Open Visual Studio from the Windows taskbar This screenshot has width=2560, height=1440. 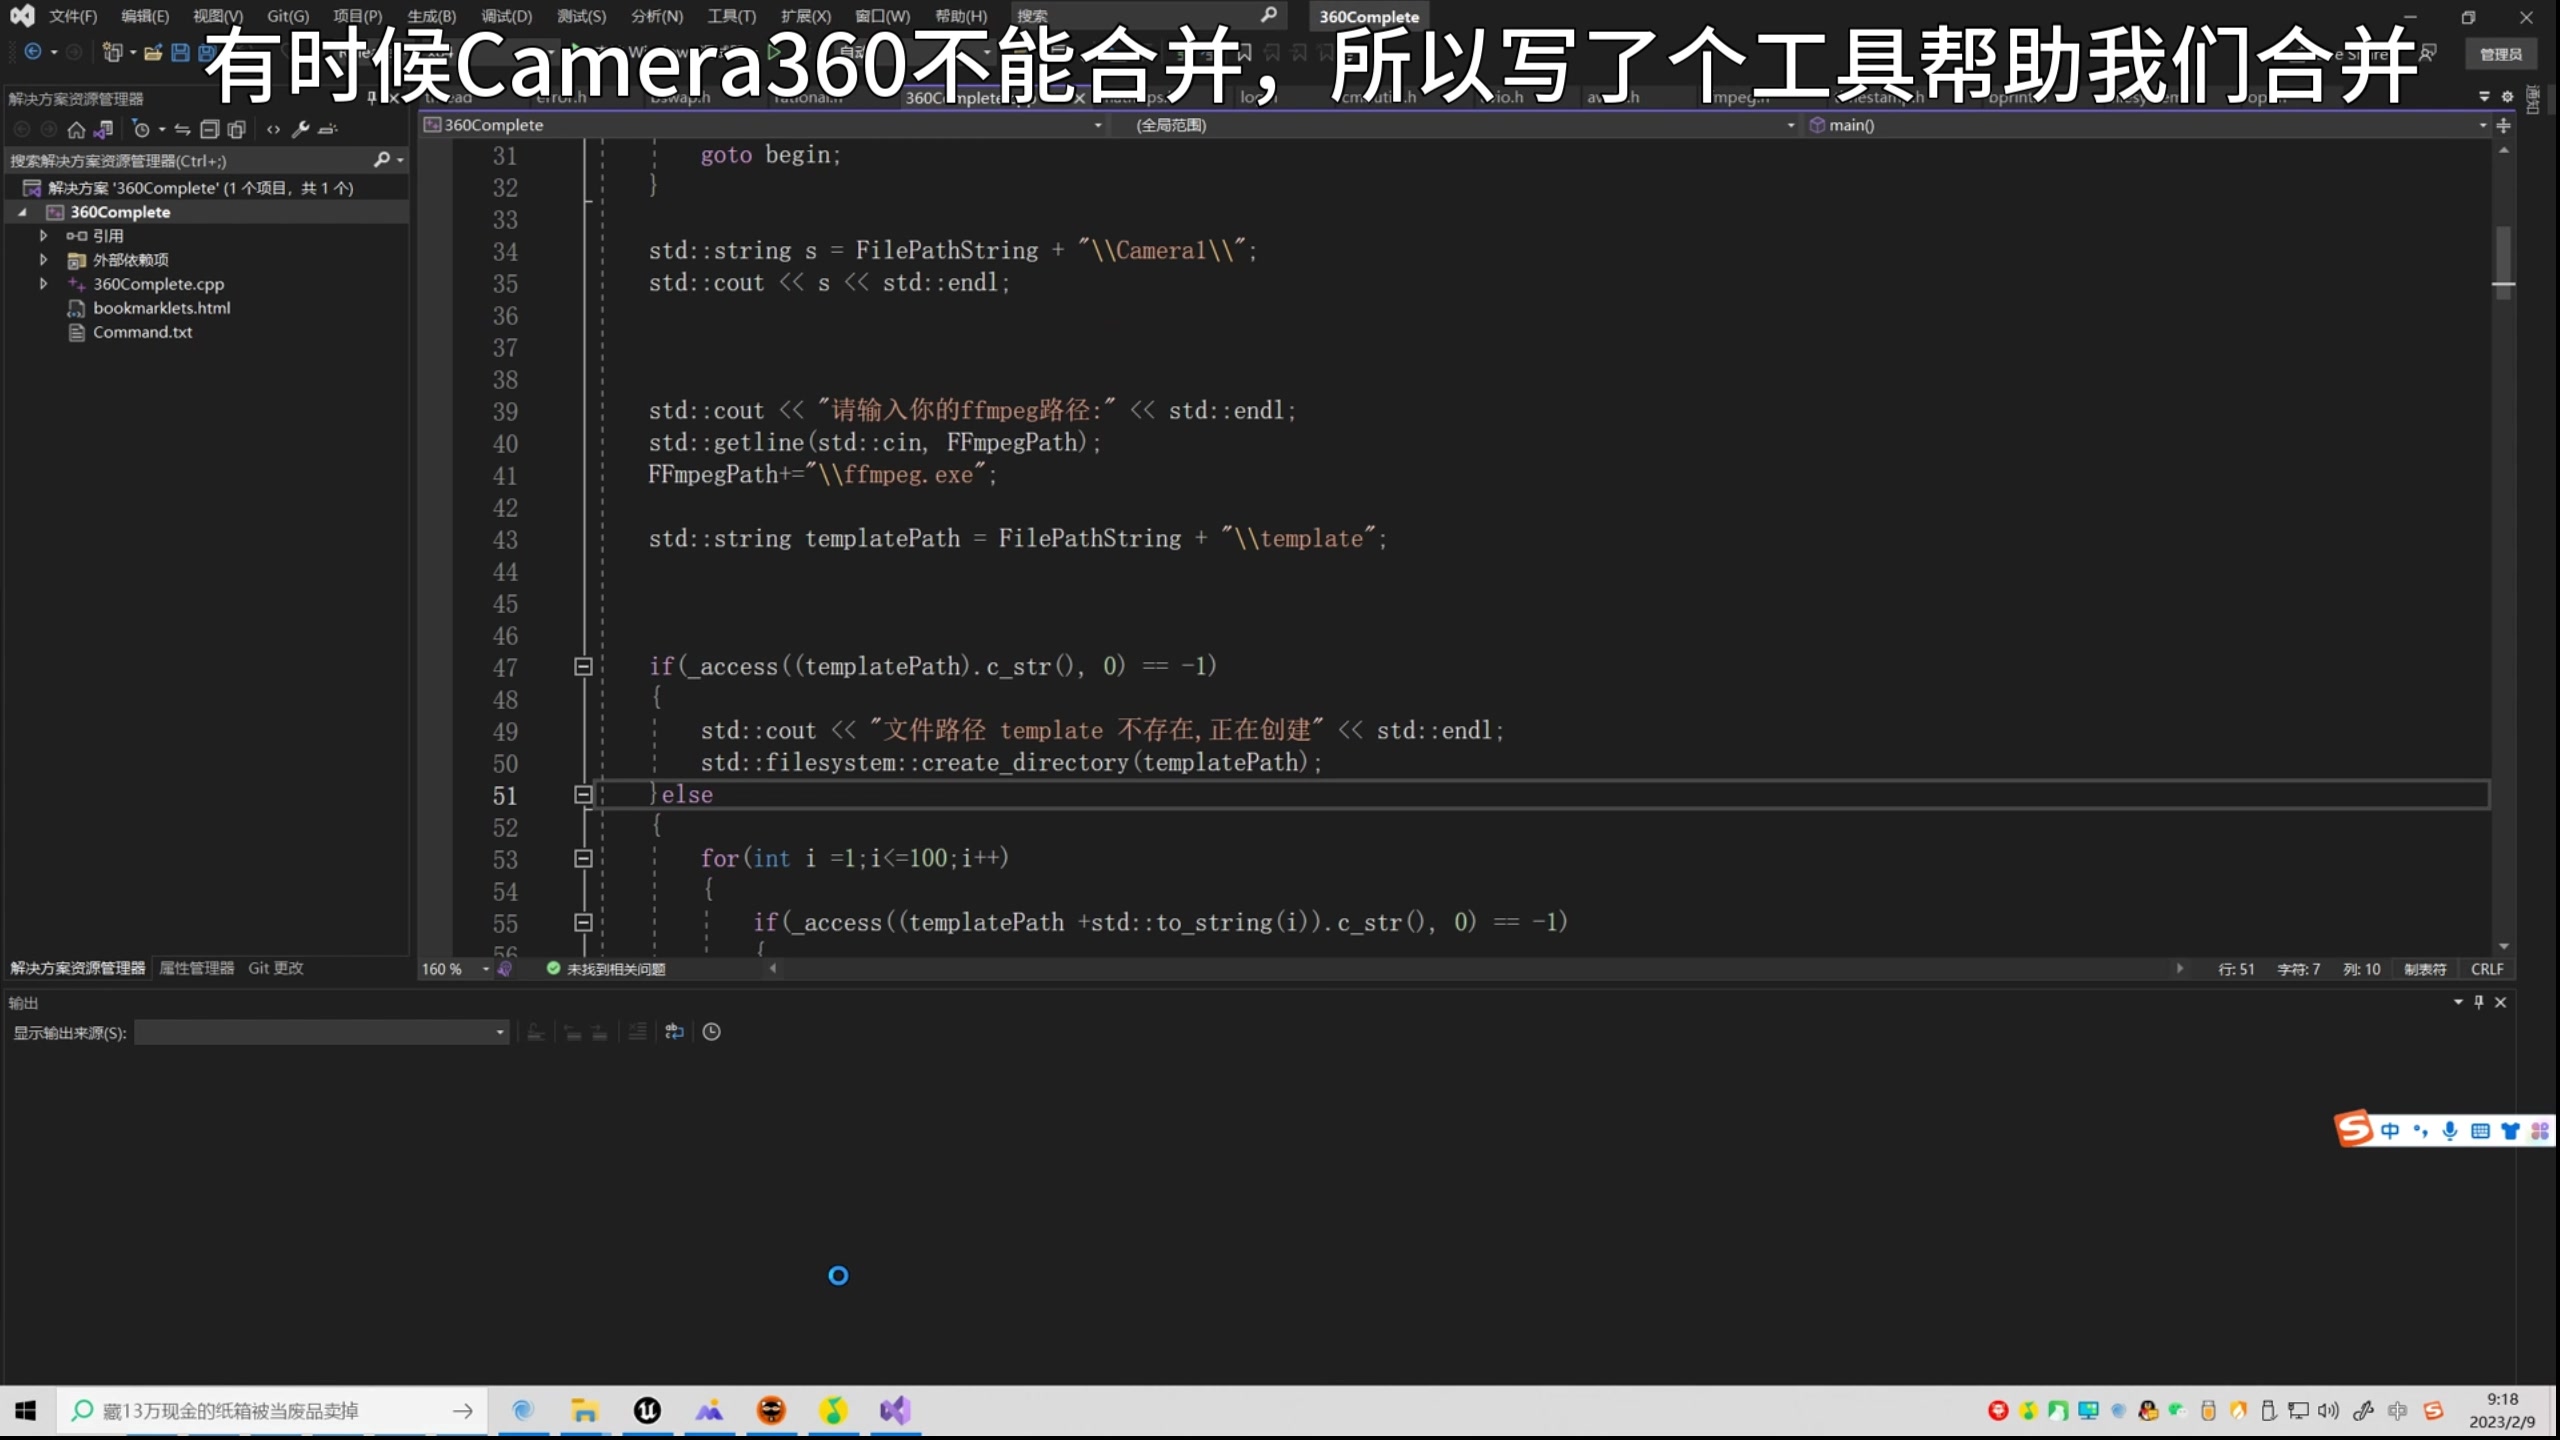click(x=895, y=1411)
